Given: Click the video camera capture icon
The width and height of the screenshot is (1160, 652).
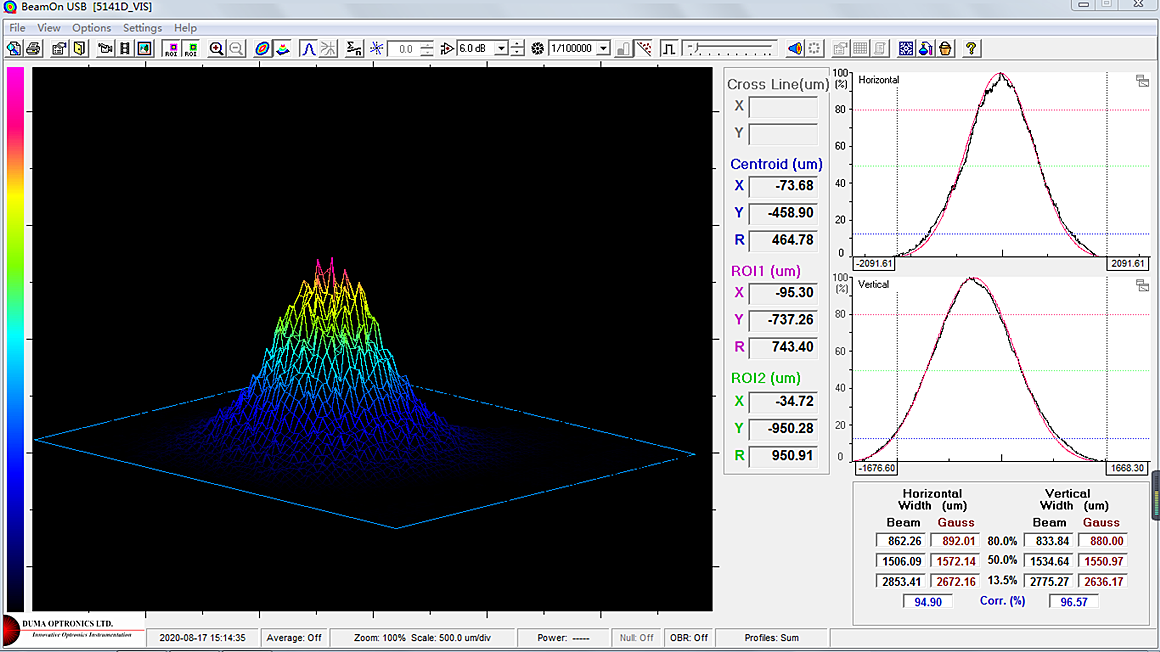Looking at the screenshot, I should (104, 48).
